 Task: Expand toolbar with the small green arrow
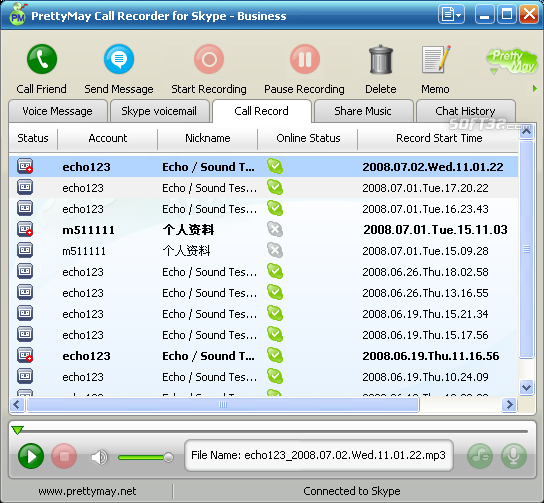click(535, 89)
